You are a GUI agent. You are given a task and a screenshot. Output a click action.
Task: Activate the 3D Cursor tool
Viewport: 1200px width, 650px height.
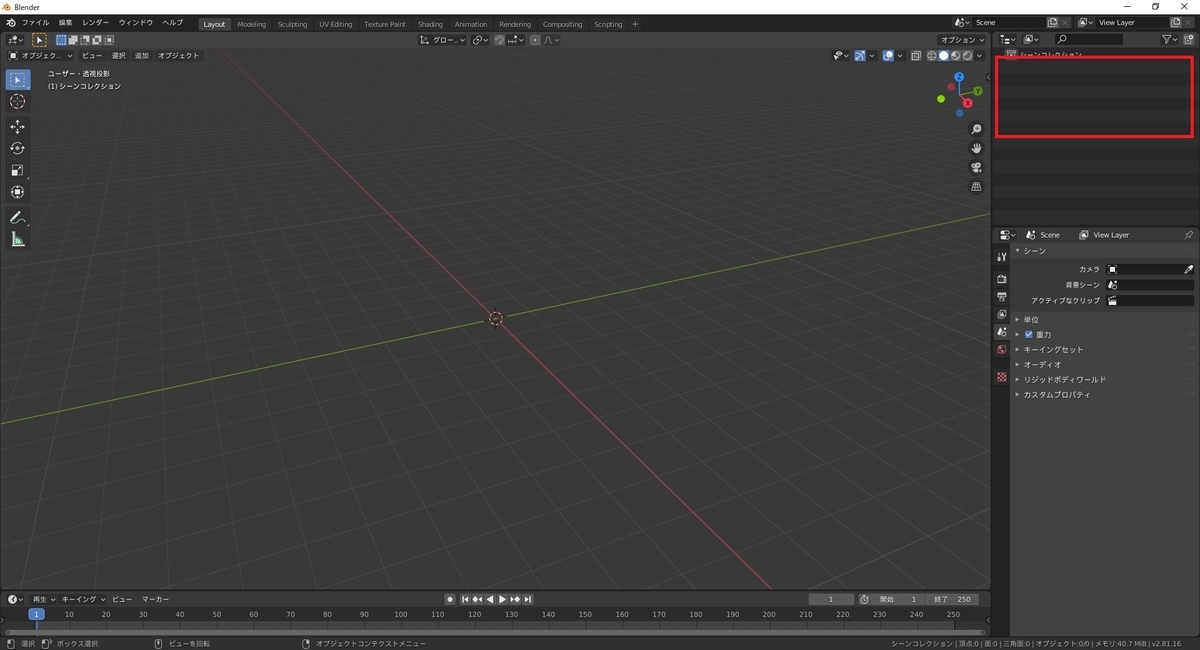pos(17,101)
